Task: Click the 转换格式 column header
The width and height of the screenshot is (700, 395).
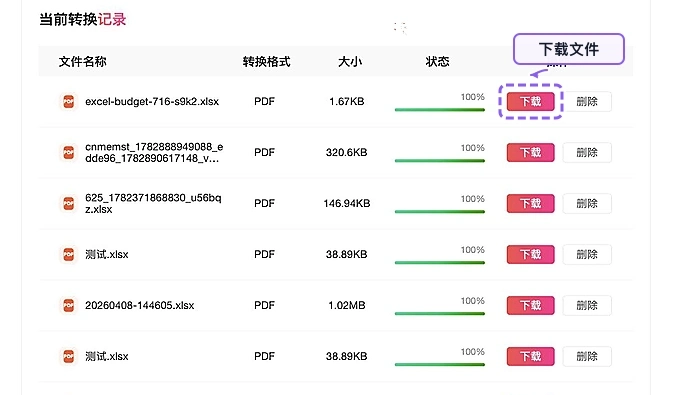Action: tap(267, 61)
